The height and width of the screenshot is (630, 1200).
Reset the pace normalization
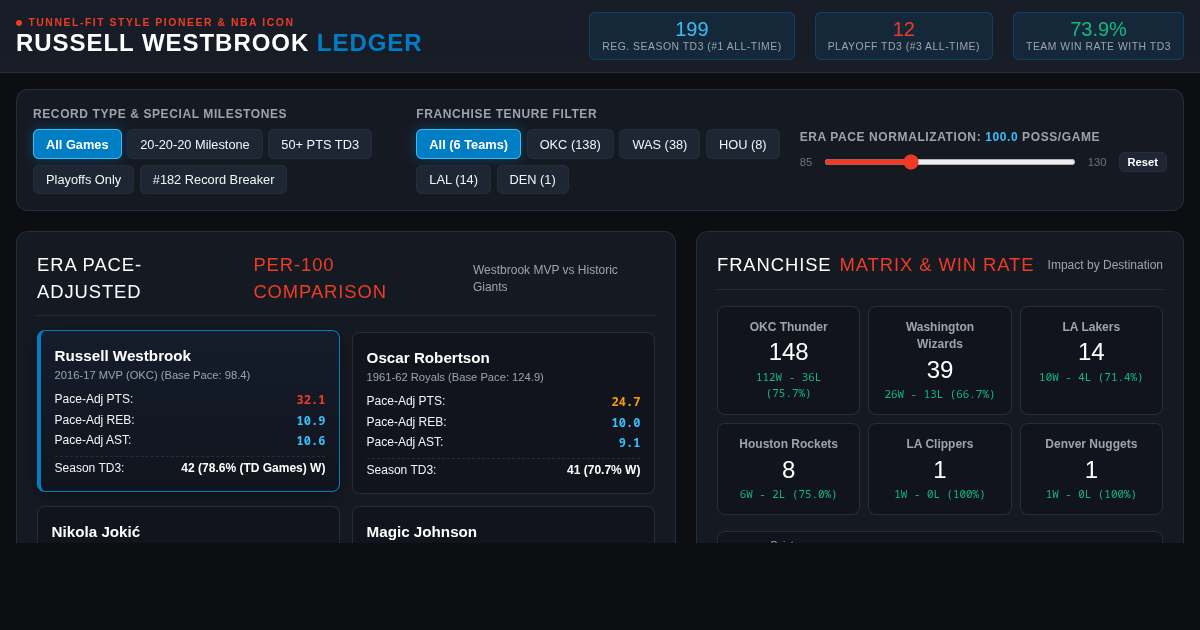pos(1142,162)
